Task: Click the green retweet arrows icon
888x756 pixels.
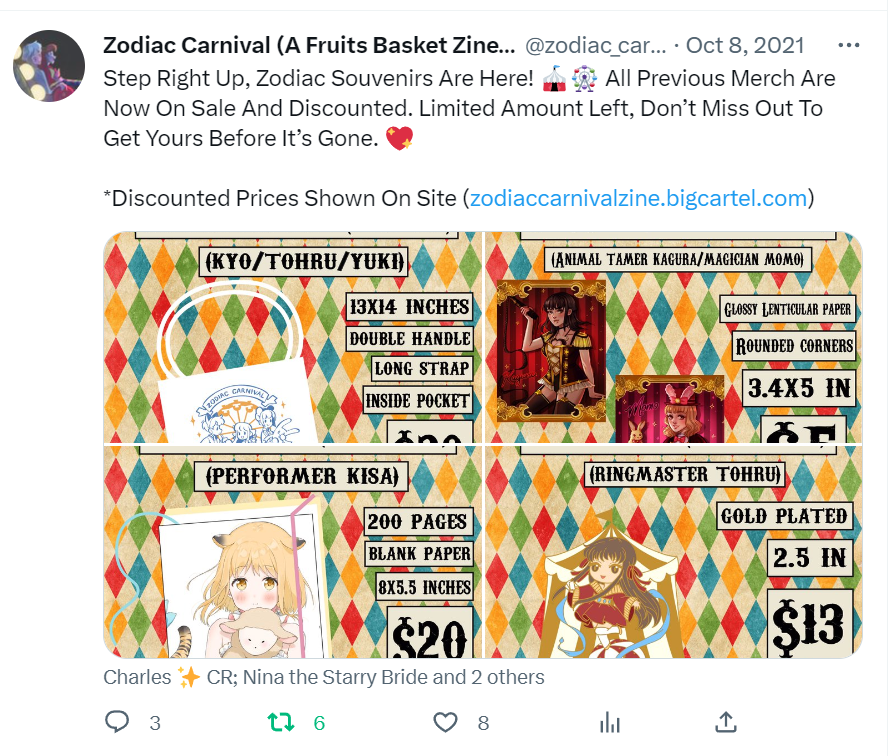Action: tap(281, 722)
